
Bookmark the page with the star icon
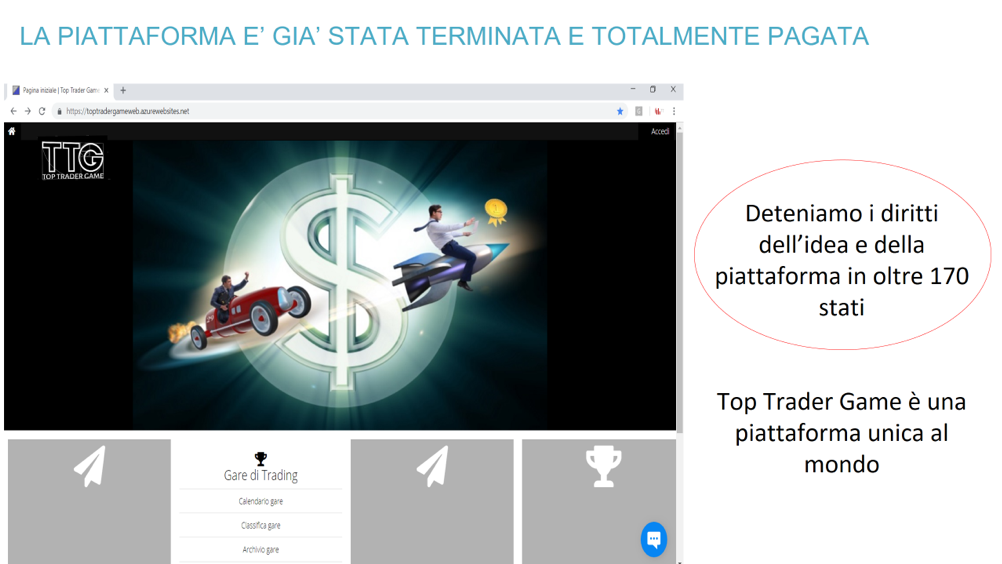pyautogui.click(x=620, y=111)
